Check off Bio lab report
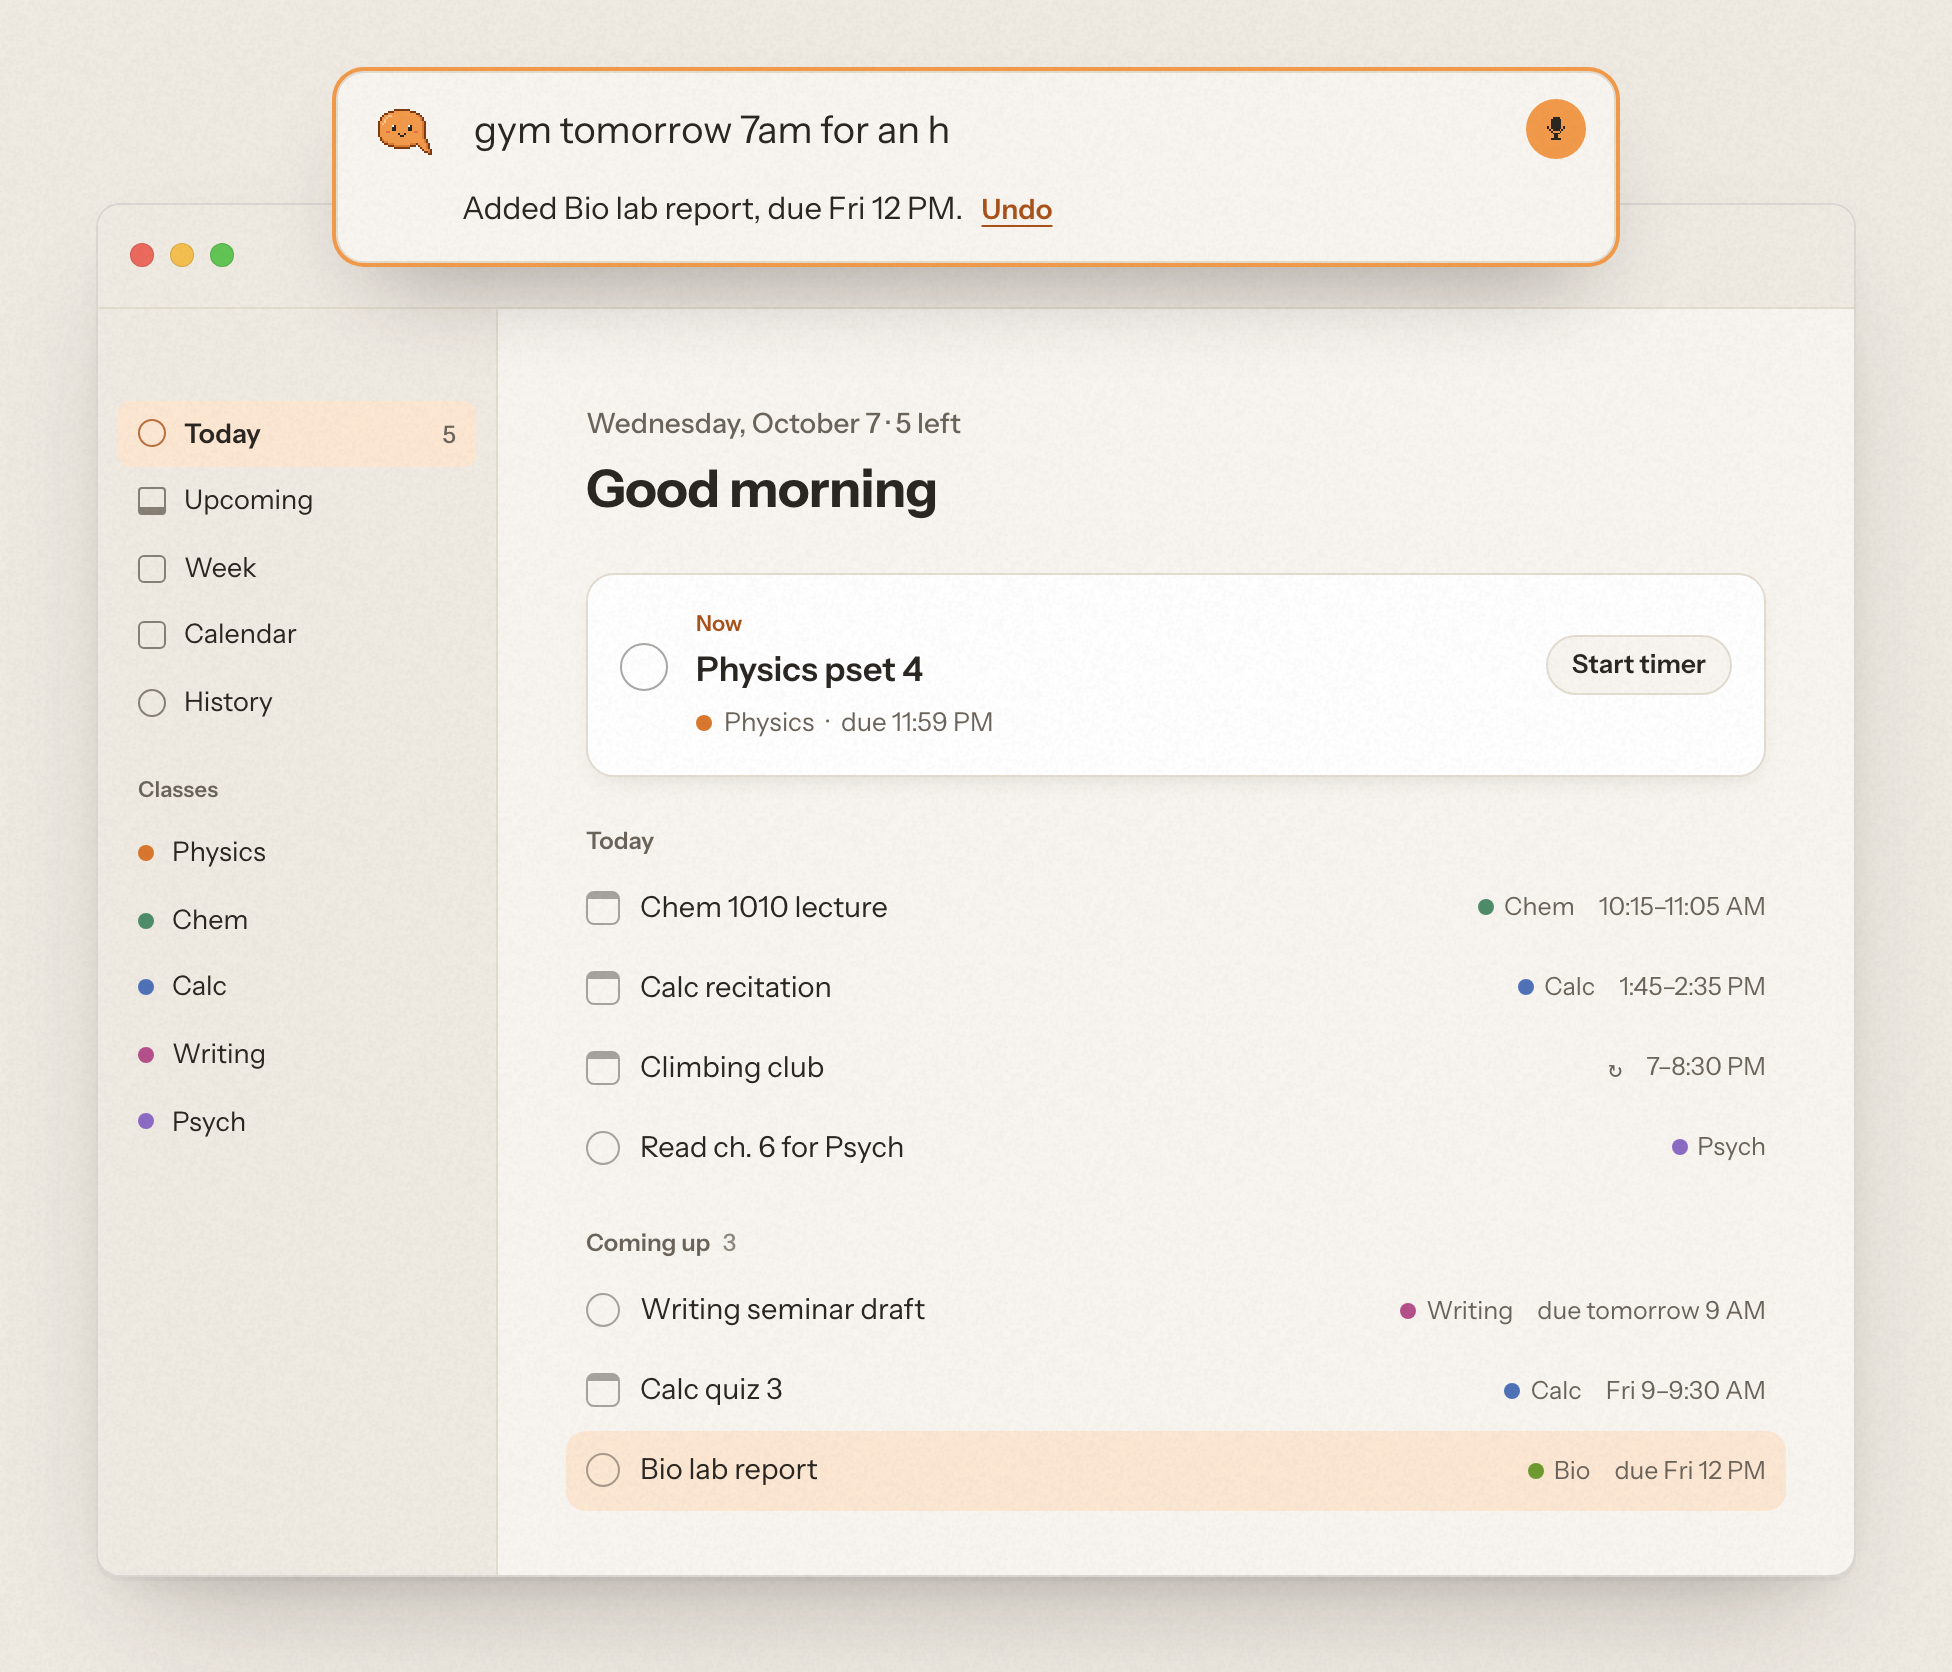 coord(603,1470)
